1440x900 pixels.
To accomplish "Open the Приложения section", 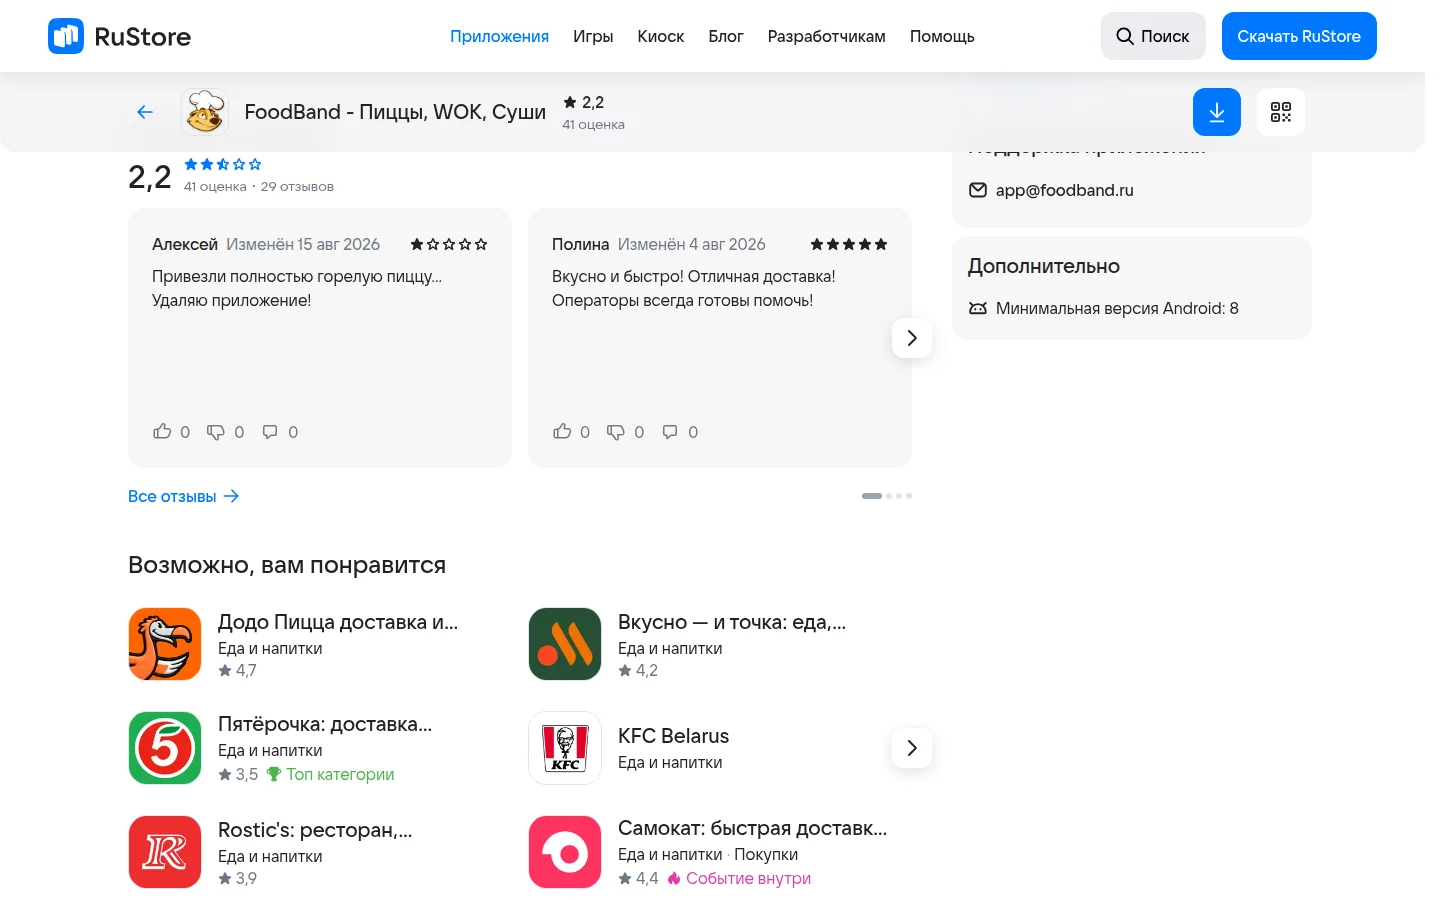I will (x=499, y=36).
